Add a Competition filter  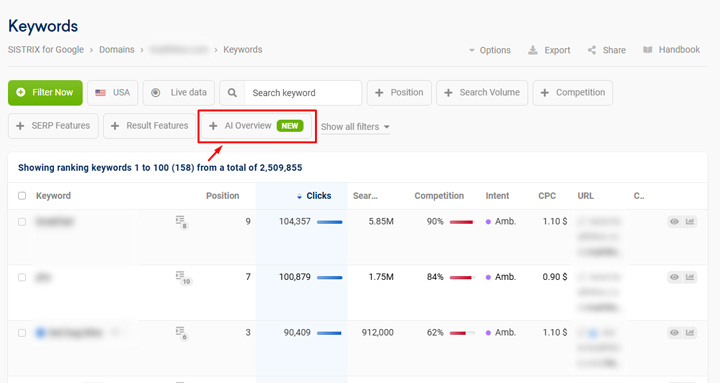pyautogui.click(x=573, y=93)
